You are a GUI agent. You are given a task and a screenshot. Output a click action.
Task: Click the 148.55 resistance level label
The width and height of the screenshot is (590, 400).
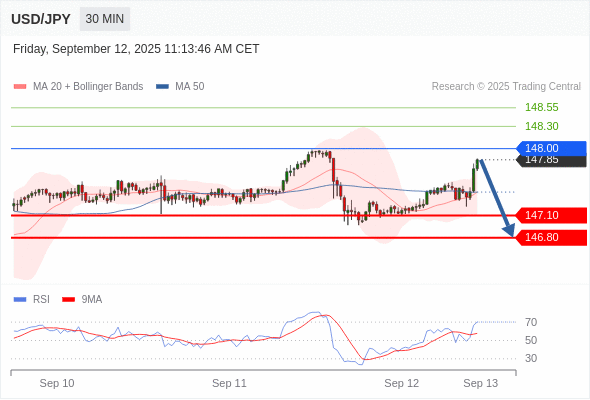541,108
